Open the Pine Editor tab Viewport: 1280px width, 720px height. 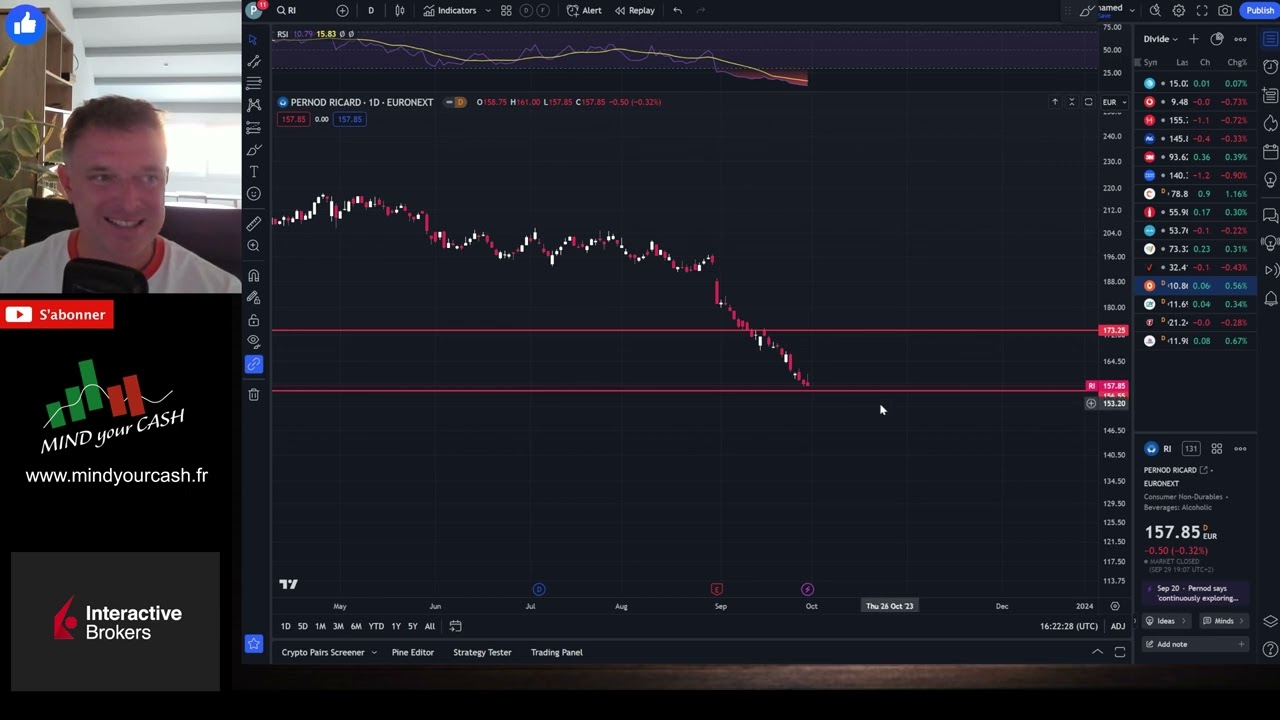click(413, 653)
